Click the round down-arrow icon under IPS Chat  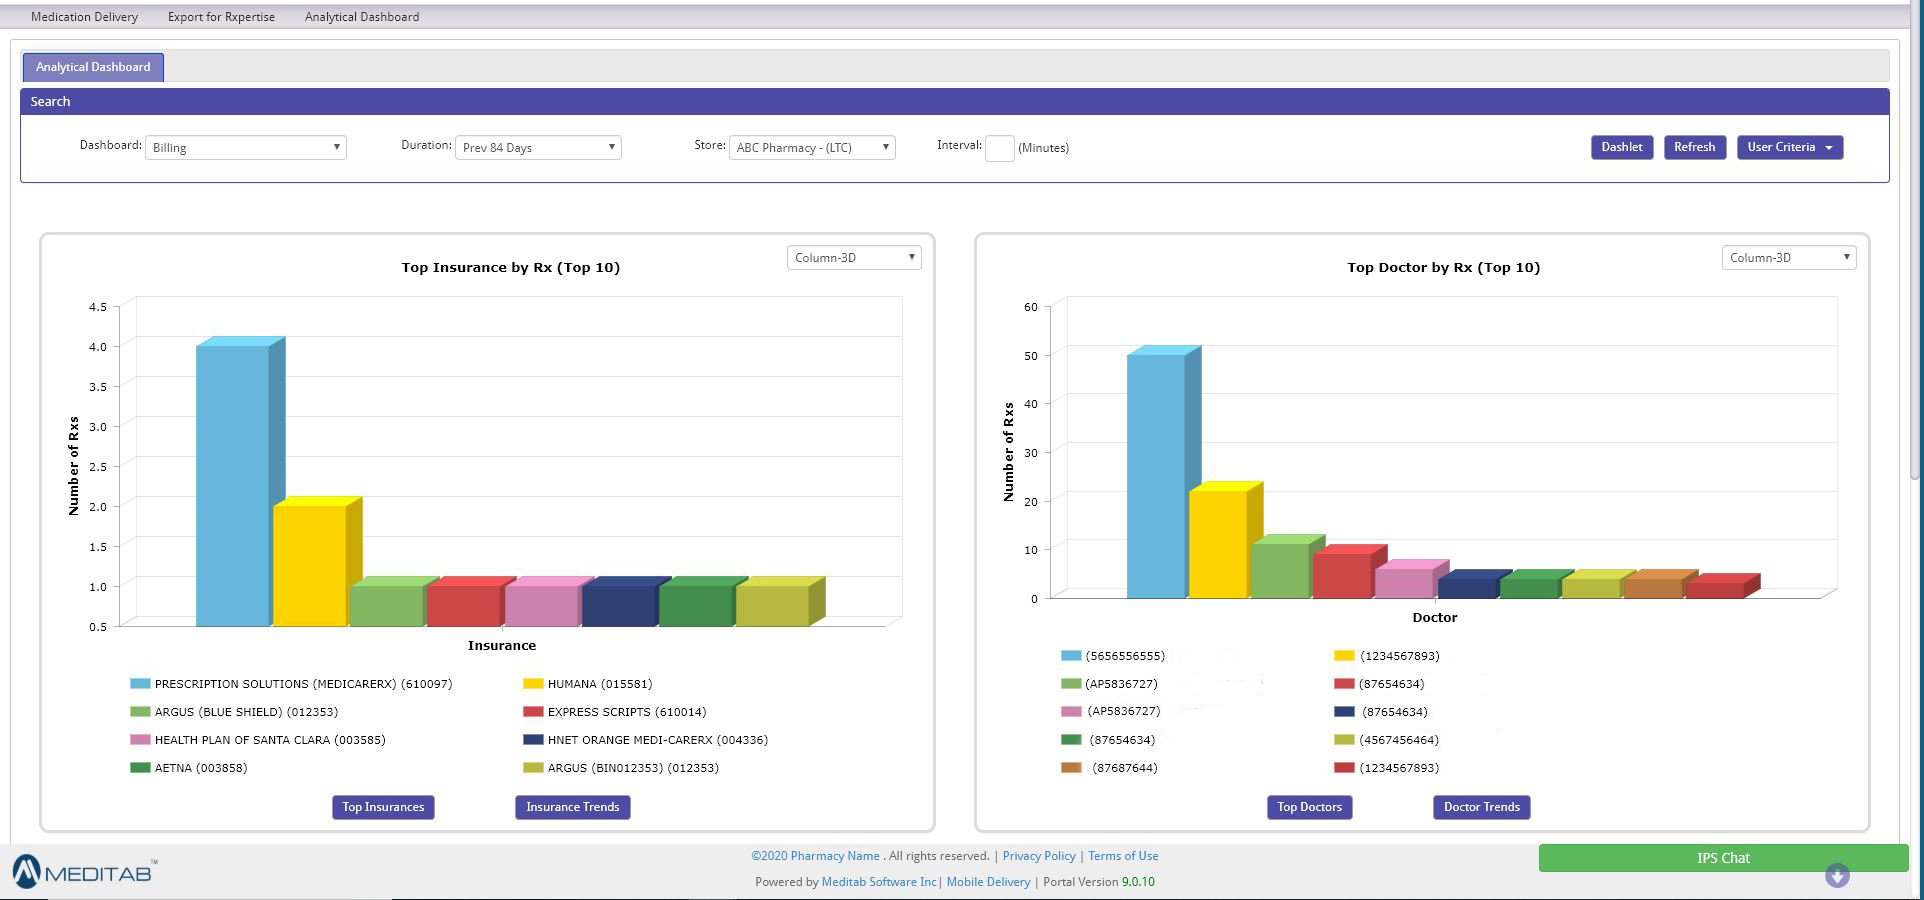pyautogui.click(x=1837, y=876)
